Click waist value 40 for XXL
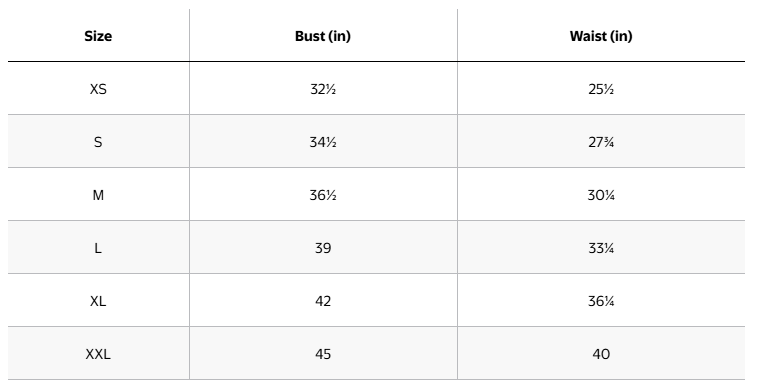Image resolution: width=760 pixels, height=385 pixels. coord(601,354)
